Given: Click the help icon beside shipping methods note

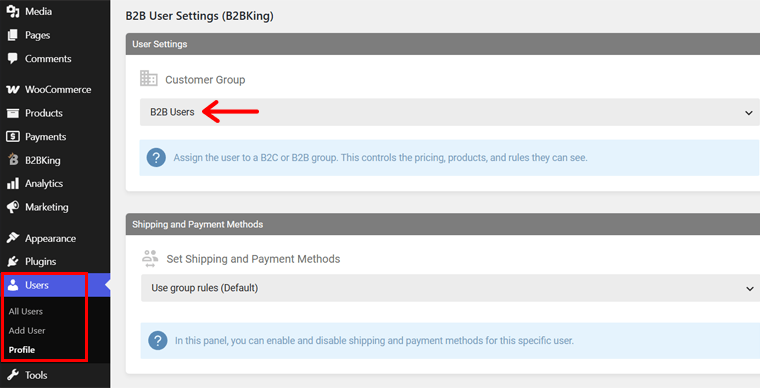Looking at the screenshot, I should click(158, 341).
